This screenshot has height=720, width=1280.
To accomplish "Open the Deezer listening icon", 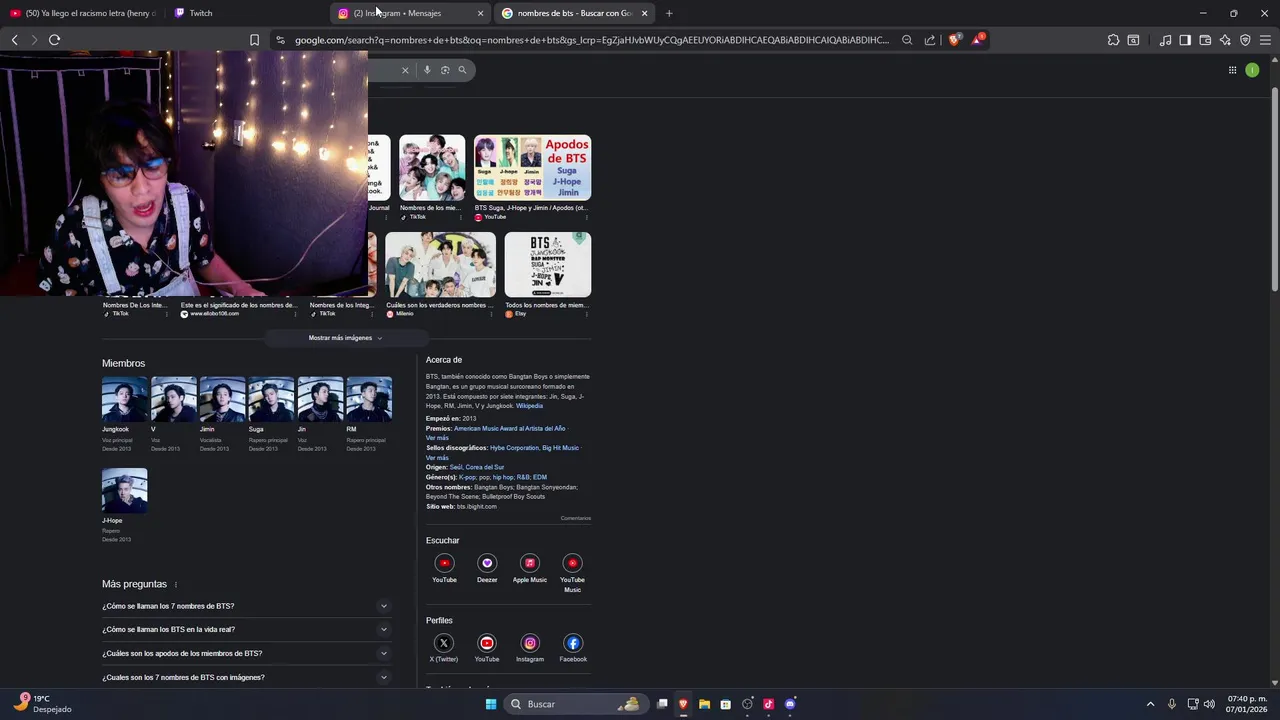I will coord(487,563).
